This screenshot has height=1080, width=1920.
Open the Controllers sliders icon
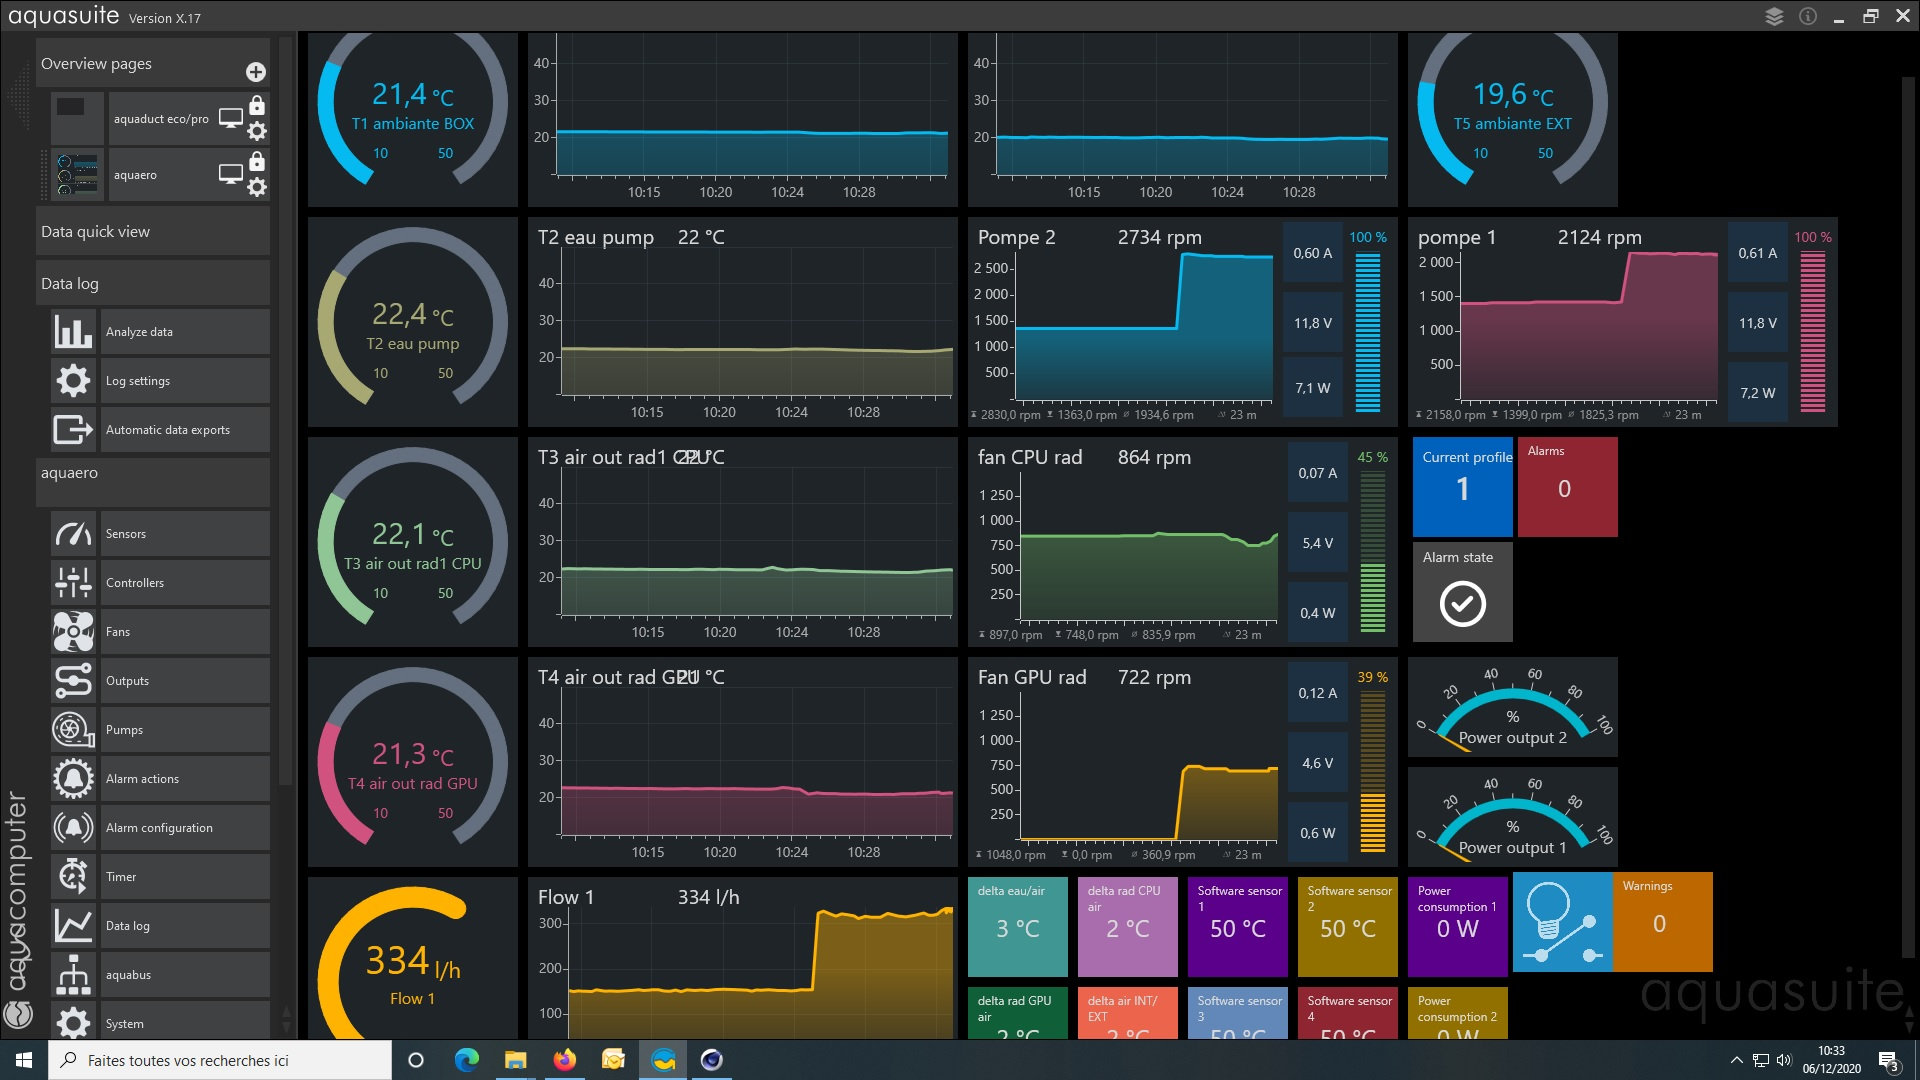point(73,583)
